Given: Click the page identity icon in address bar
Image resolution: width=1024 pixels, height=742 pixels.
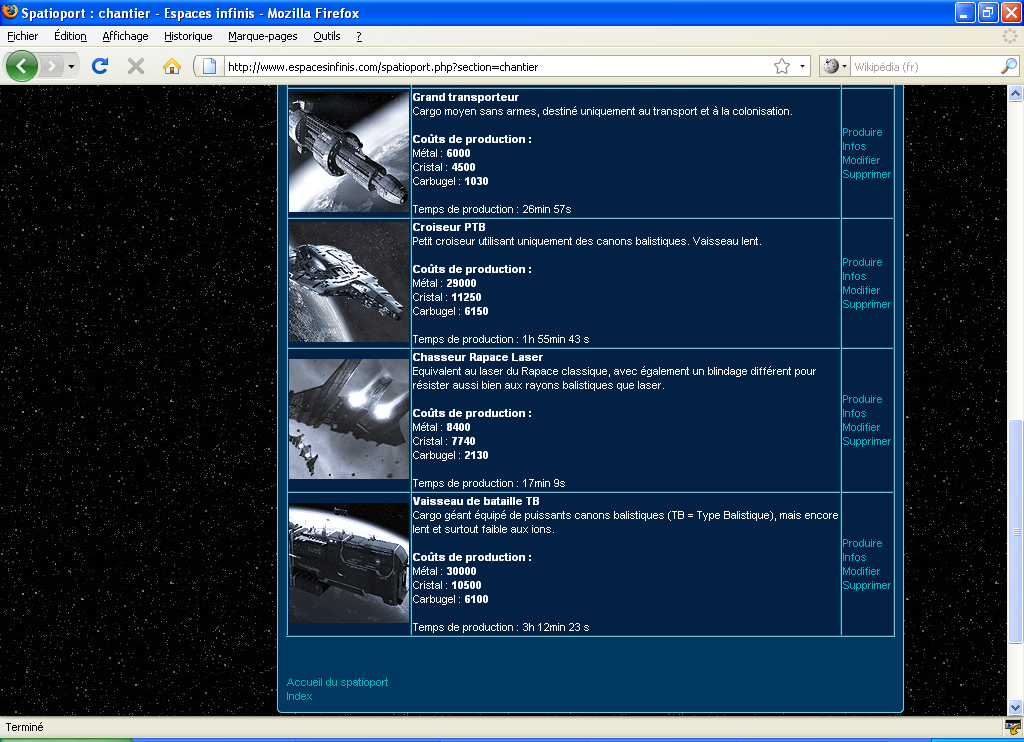Looking at the screenshot, I should coord(209,66).
